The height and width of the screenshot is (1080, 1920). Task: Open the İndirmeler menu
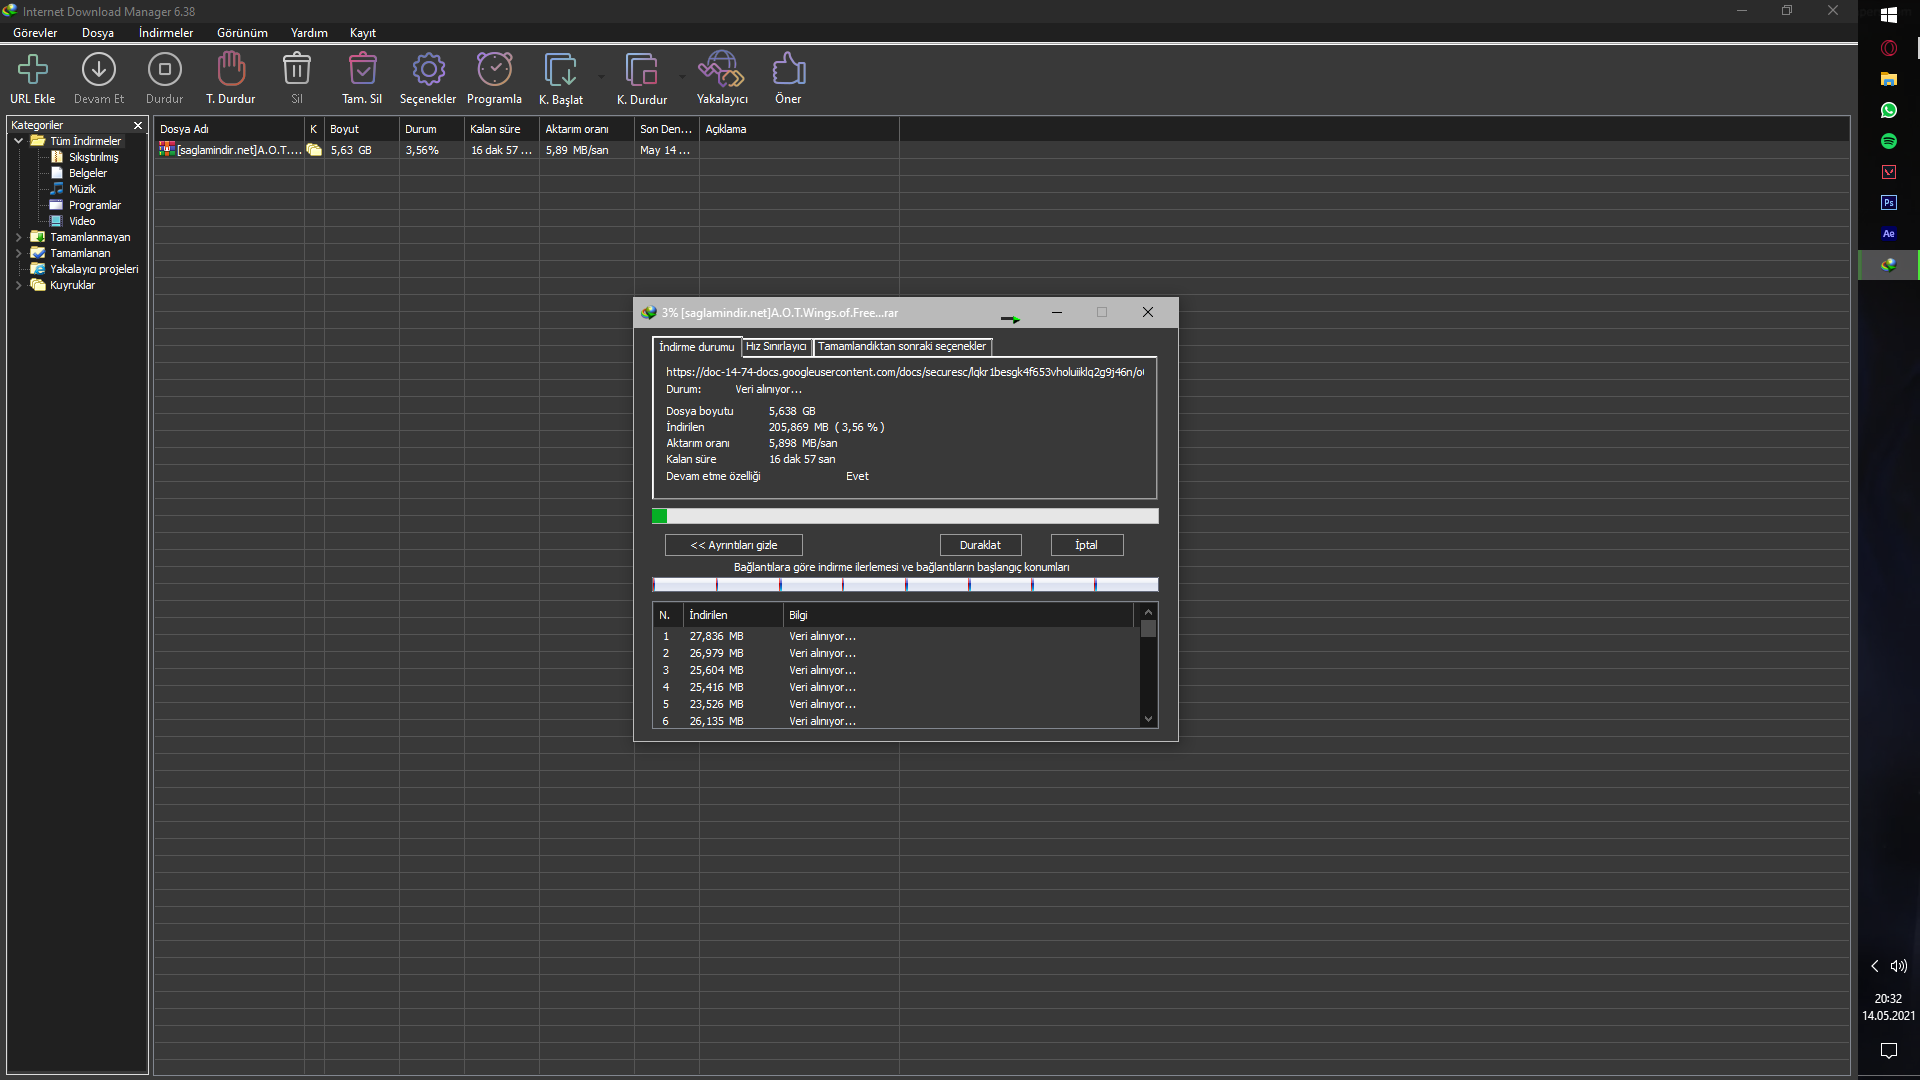click(166, 33)
